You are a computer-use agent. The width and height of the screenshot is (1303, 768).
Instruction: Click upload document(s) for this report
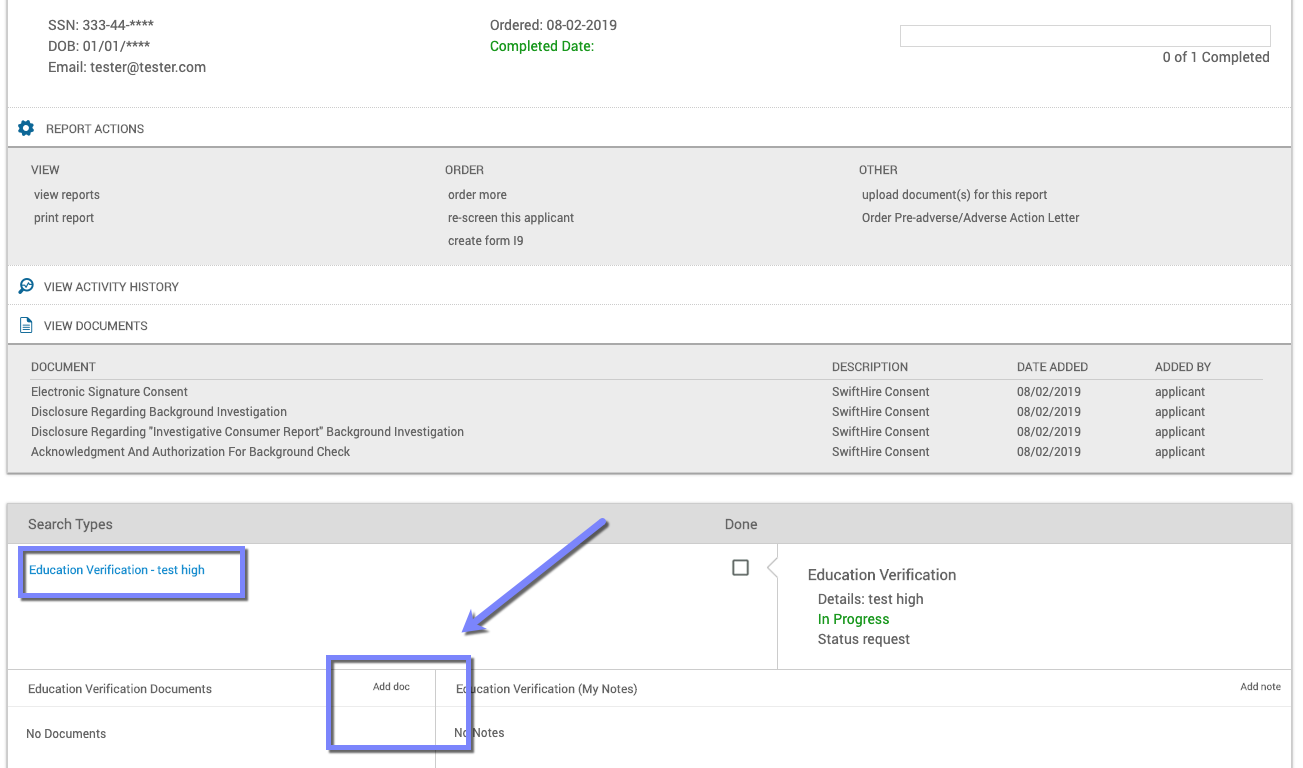955,195
